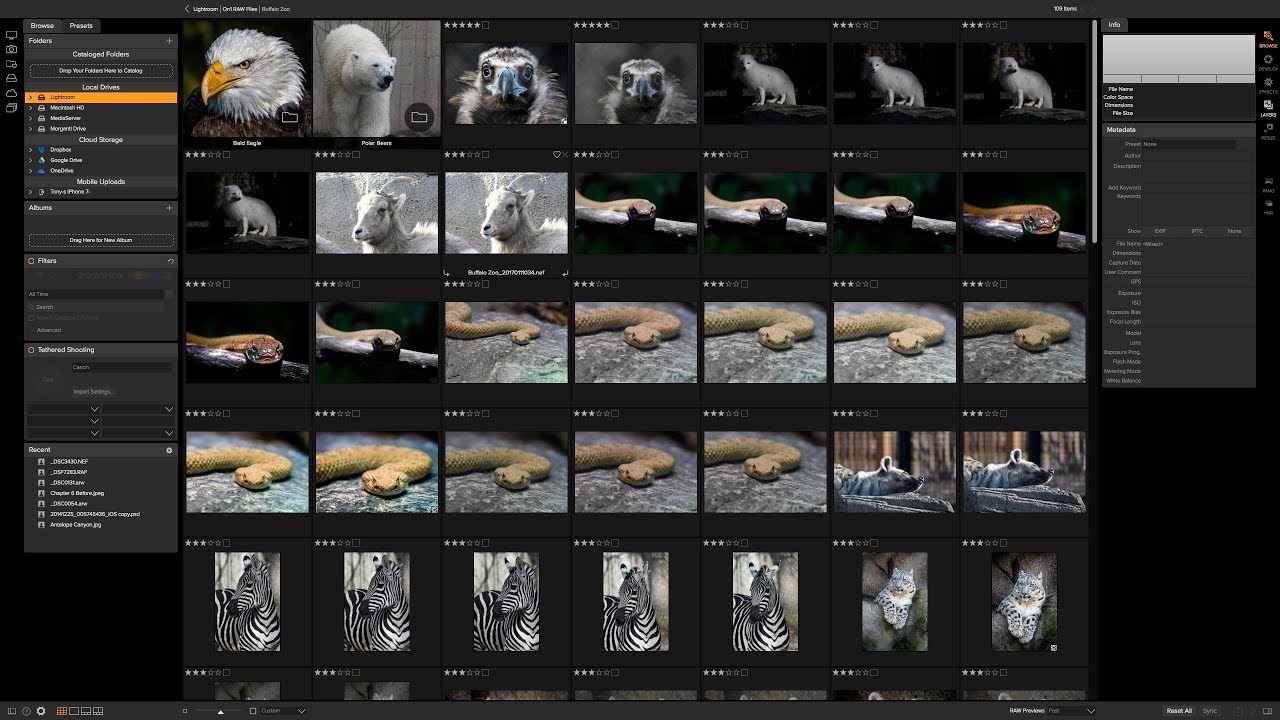Viewport: 1280px width, 720px height.
Task: Select the first zebra thumbnail
Action: click(247, 602)
